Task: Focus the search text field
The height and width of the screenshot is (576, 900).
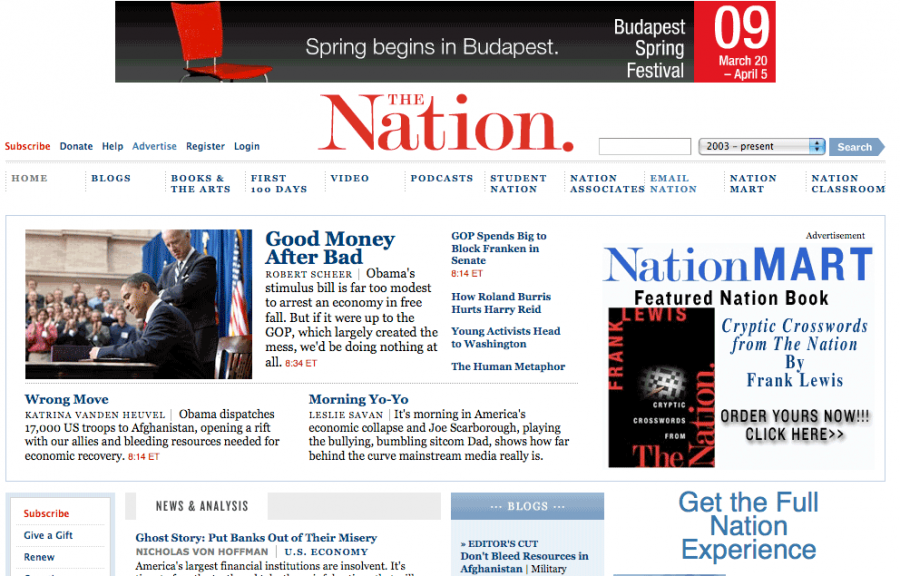Action: click(x=645, y=146)
